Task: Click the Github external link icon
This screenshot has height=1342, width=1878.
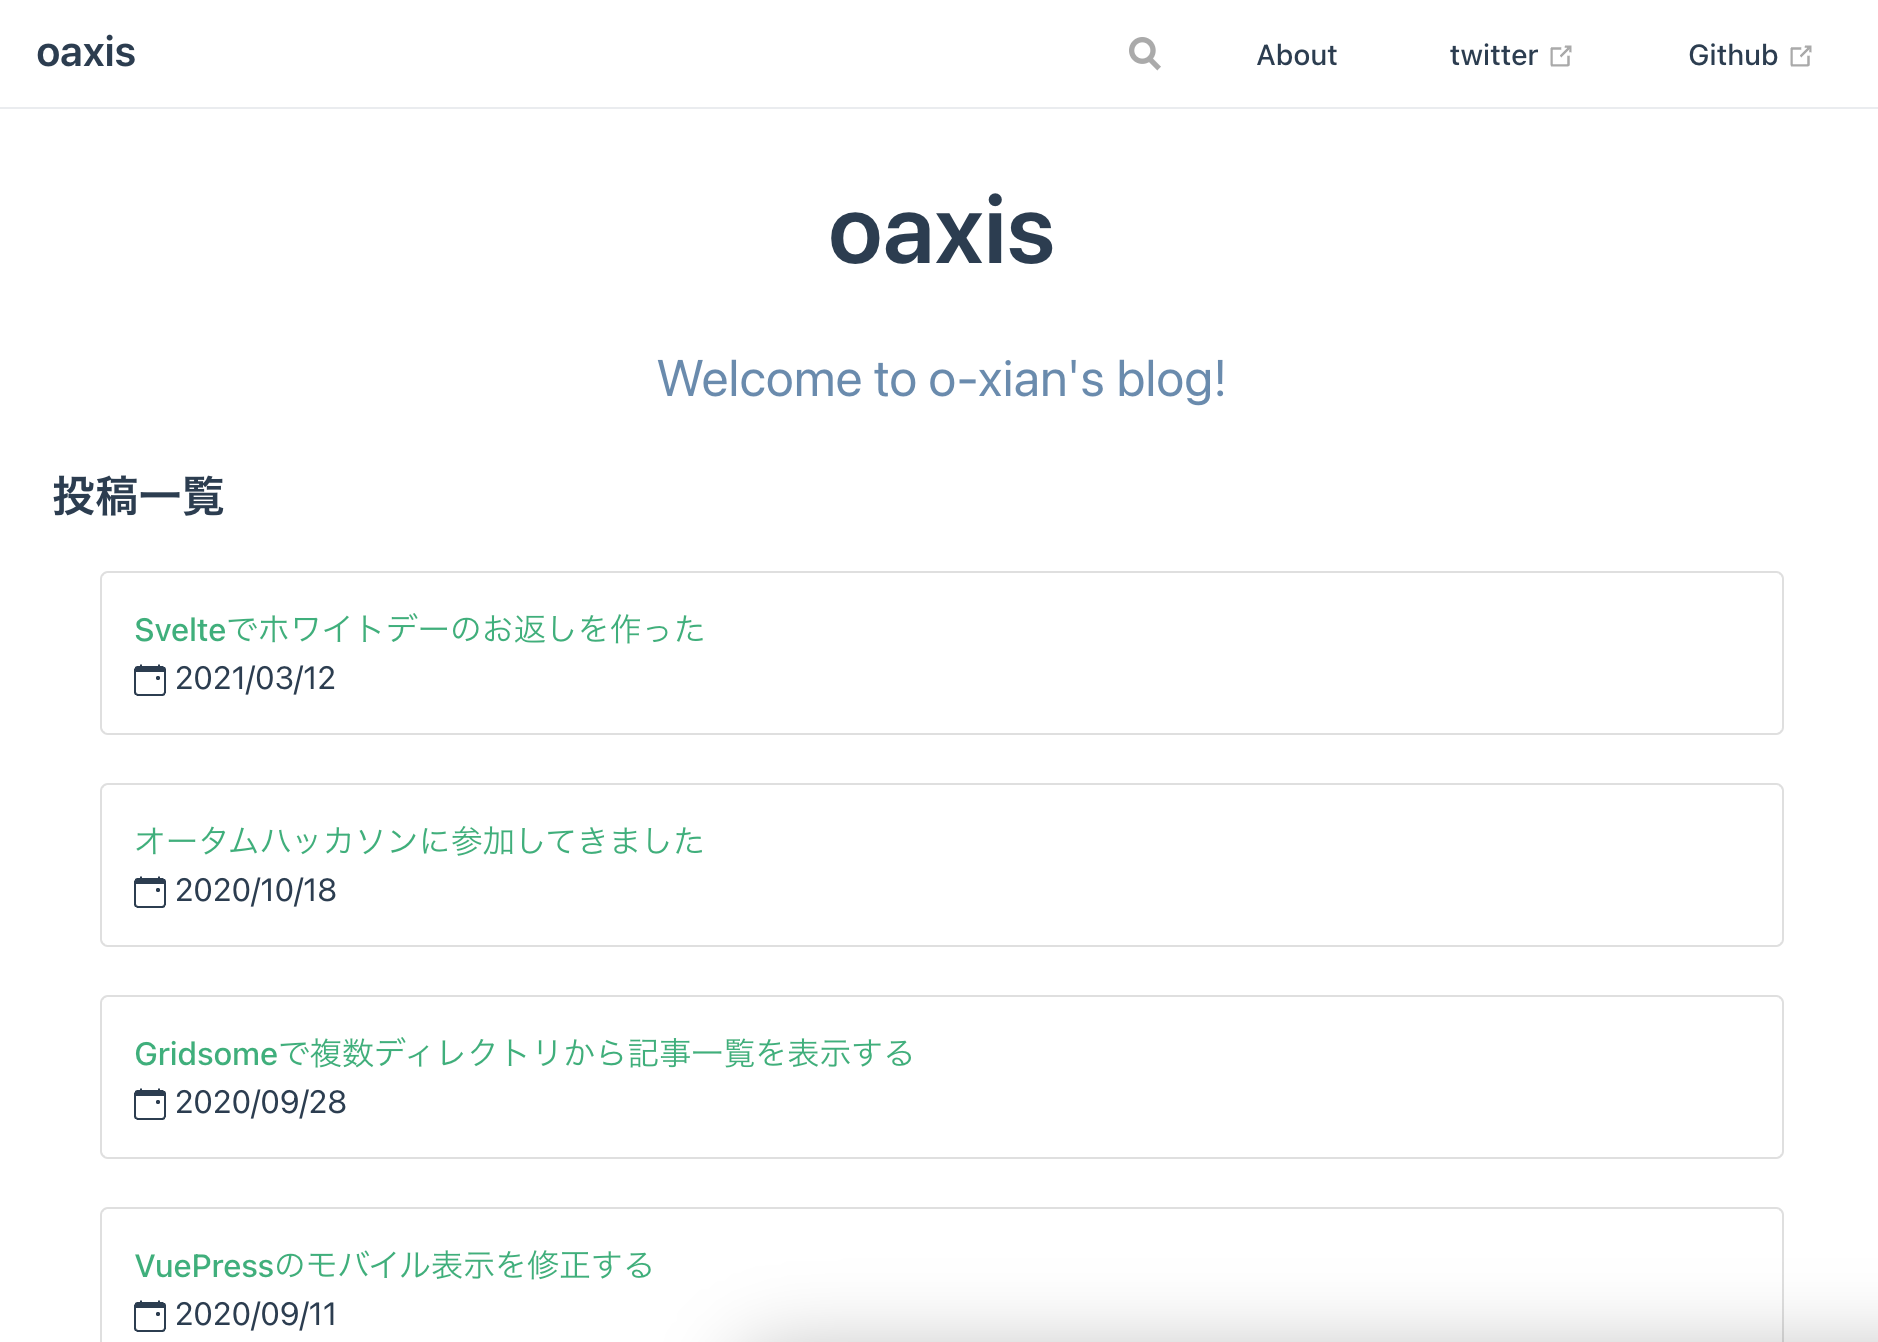Action: [1801, 56]
